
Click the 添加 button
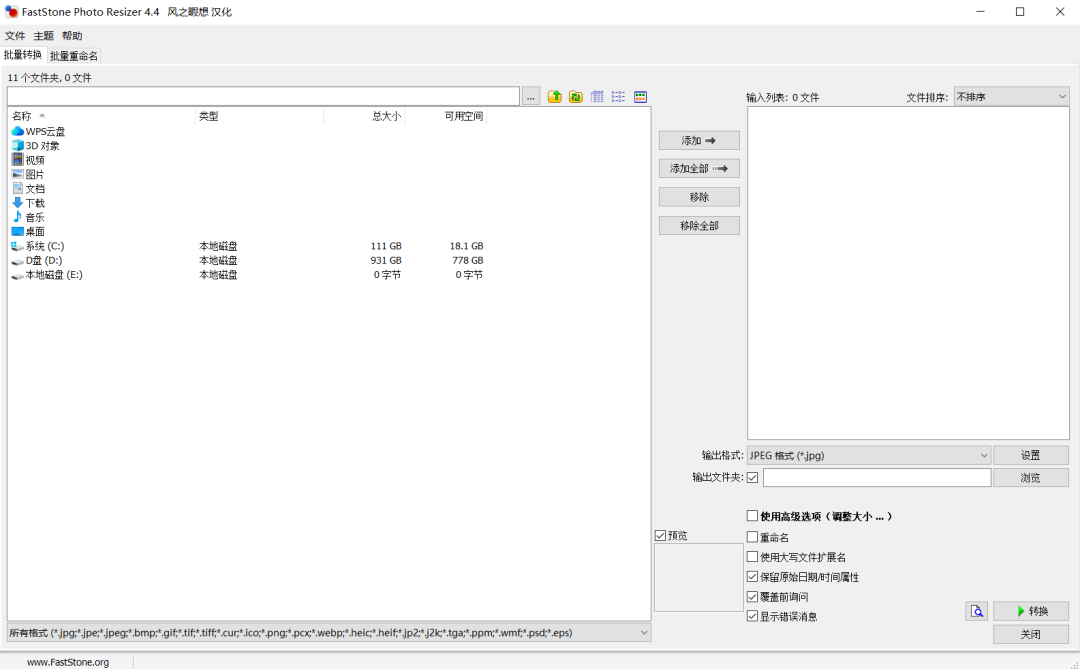(699, 141)
